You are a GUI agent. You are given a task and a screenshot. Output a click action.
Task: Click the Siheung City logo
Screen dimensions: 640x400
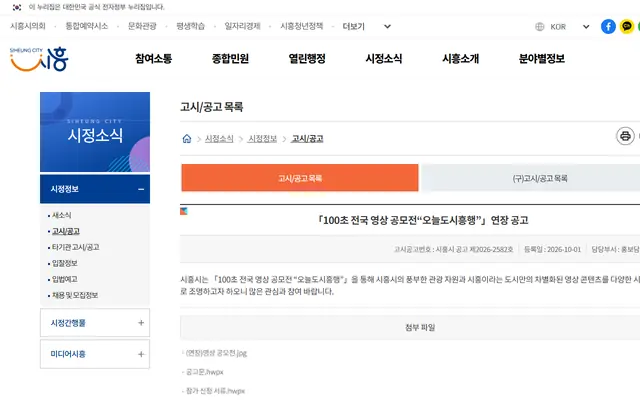point(39,59)
